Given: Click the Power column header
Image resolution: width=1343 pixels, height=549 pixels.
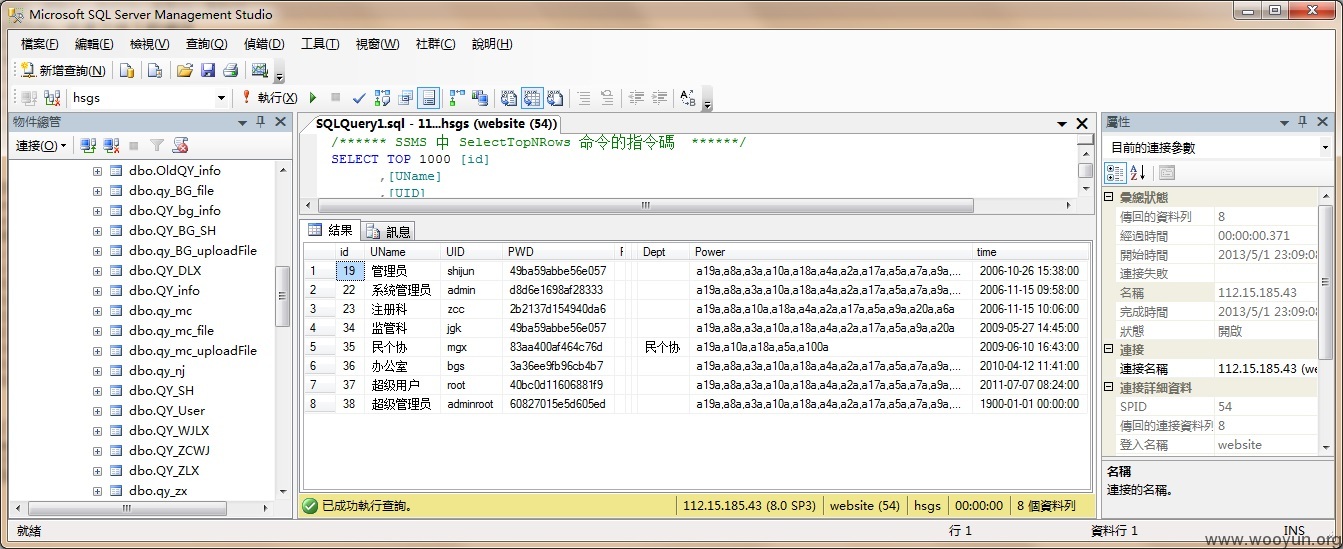Looking at the screenshot, I should pyautogui.click(x=832, y=252).
